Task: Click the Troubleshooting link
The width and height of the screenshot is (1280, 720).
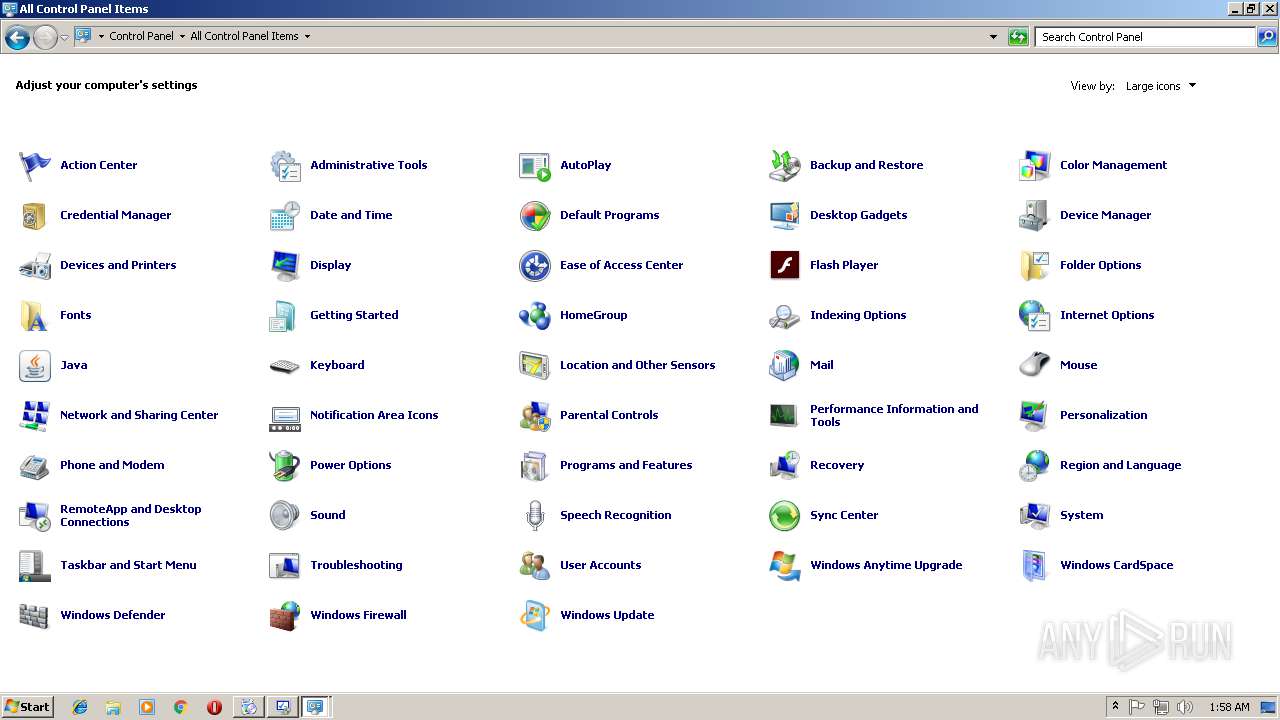Action: (356, 565)
